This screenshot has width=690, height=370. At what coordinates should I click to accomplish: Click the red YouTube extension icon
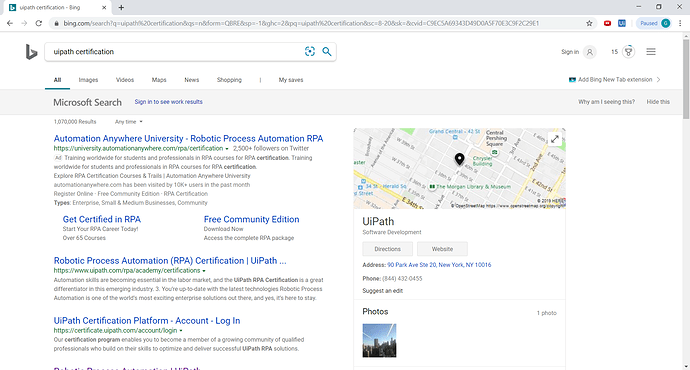607,23
